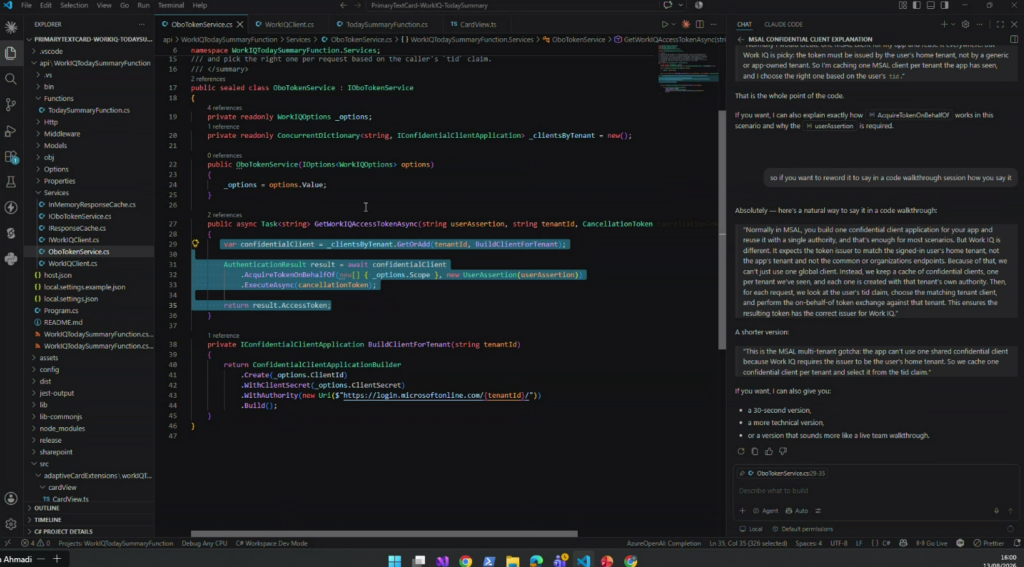Open the Python view in activity bar
This screenshot has height=567, width=1024.
10,259
